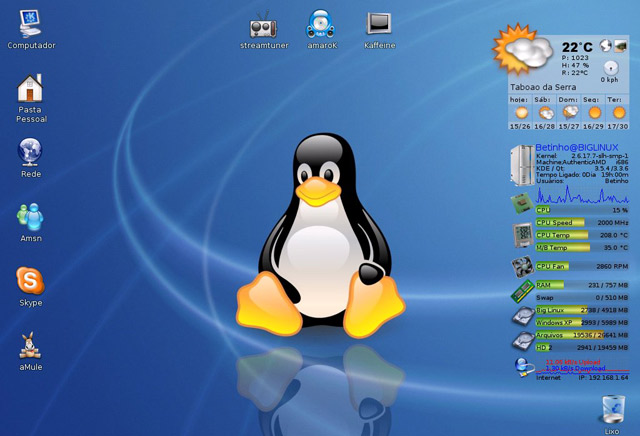The width and height of the screenshot is (640, 436).
Task: Click the Seg forecast sun icon
Action: coord(595,113)
